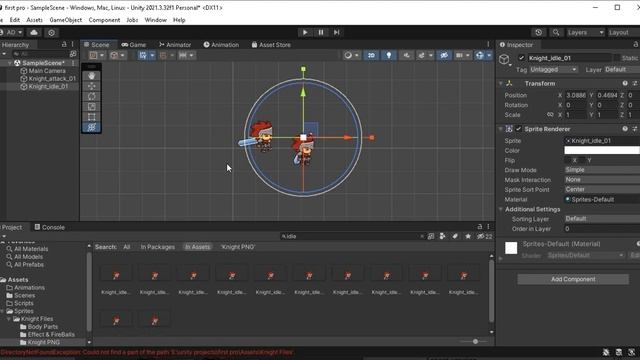Image resolution: width=640 pixels, height=360 pixels.
Task: Select the Transform tool in scene toolbar
Action: (91, 127)
